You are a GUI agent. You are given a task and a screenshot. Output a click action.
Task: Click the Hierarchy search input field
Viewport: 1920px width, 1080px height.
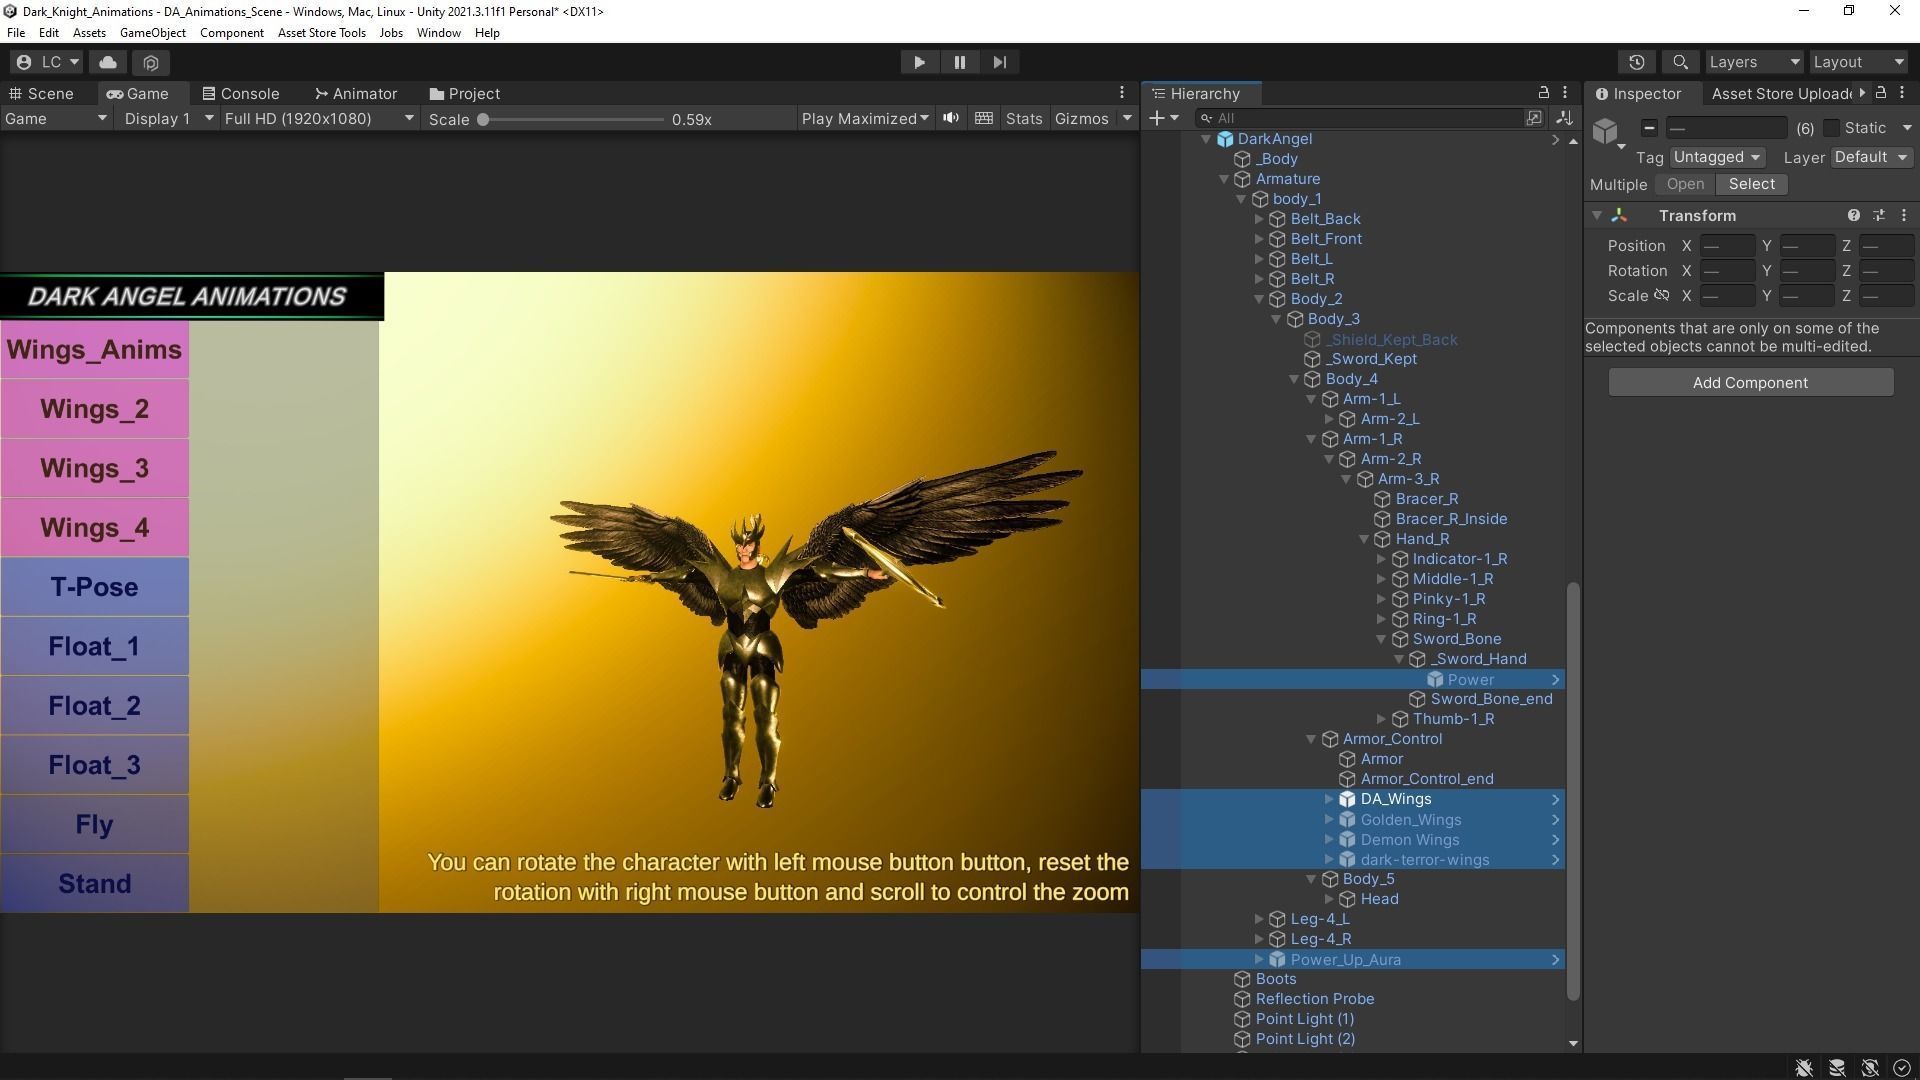point(1359,118)
